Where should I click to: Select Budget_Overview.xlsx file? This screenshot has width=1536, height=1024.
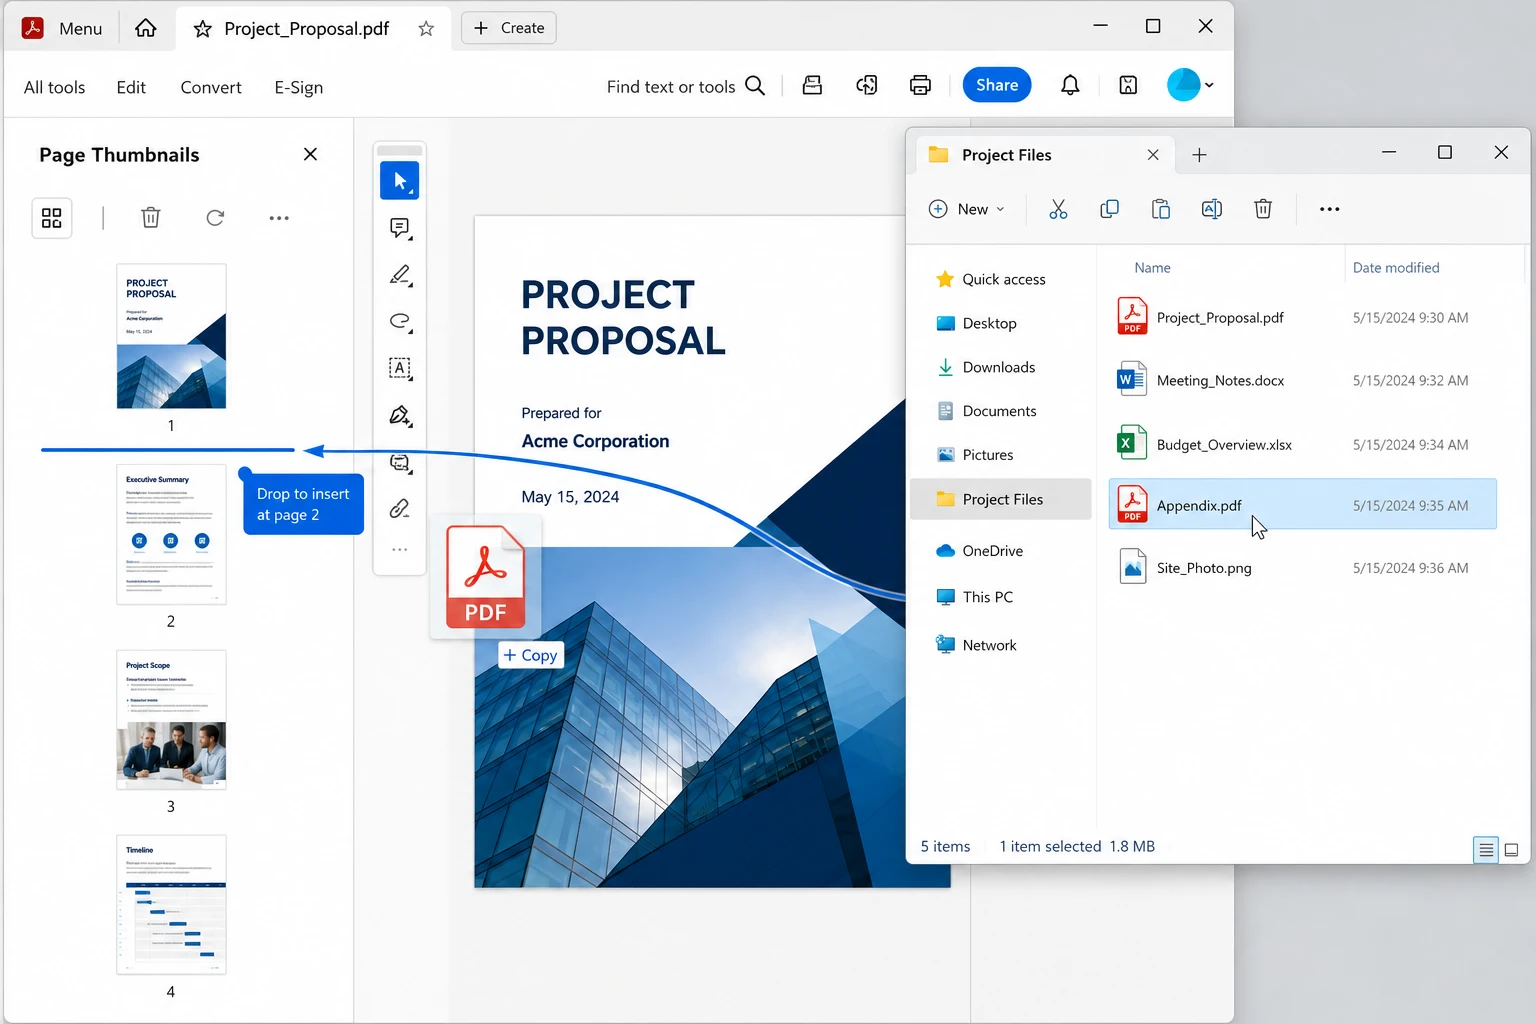1302,444
